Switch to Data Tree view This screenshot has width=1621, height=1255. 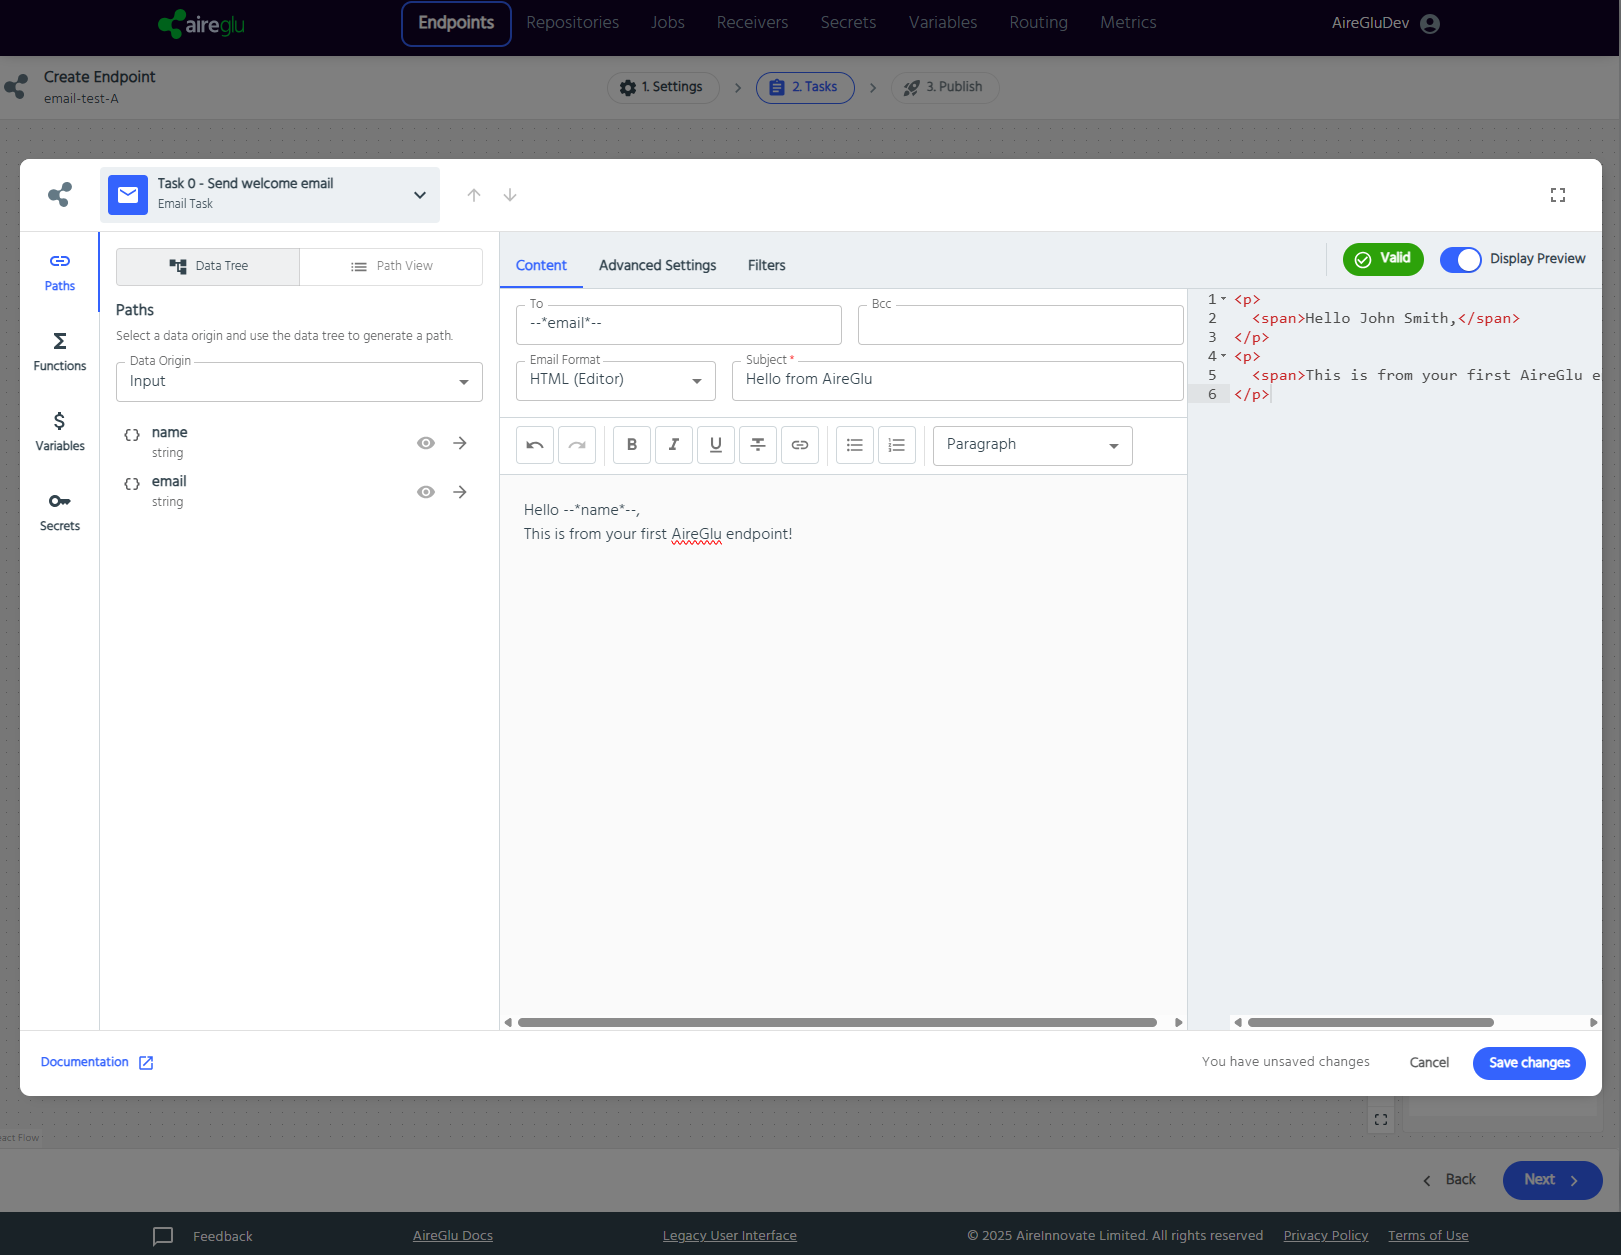pyautogui.click(x=208, y=266)
